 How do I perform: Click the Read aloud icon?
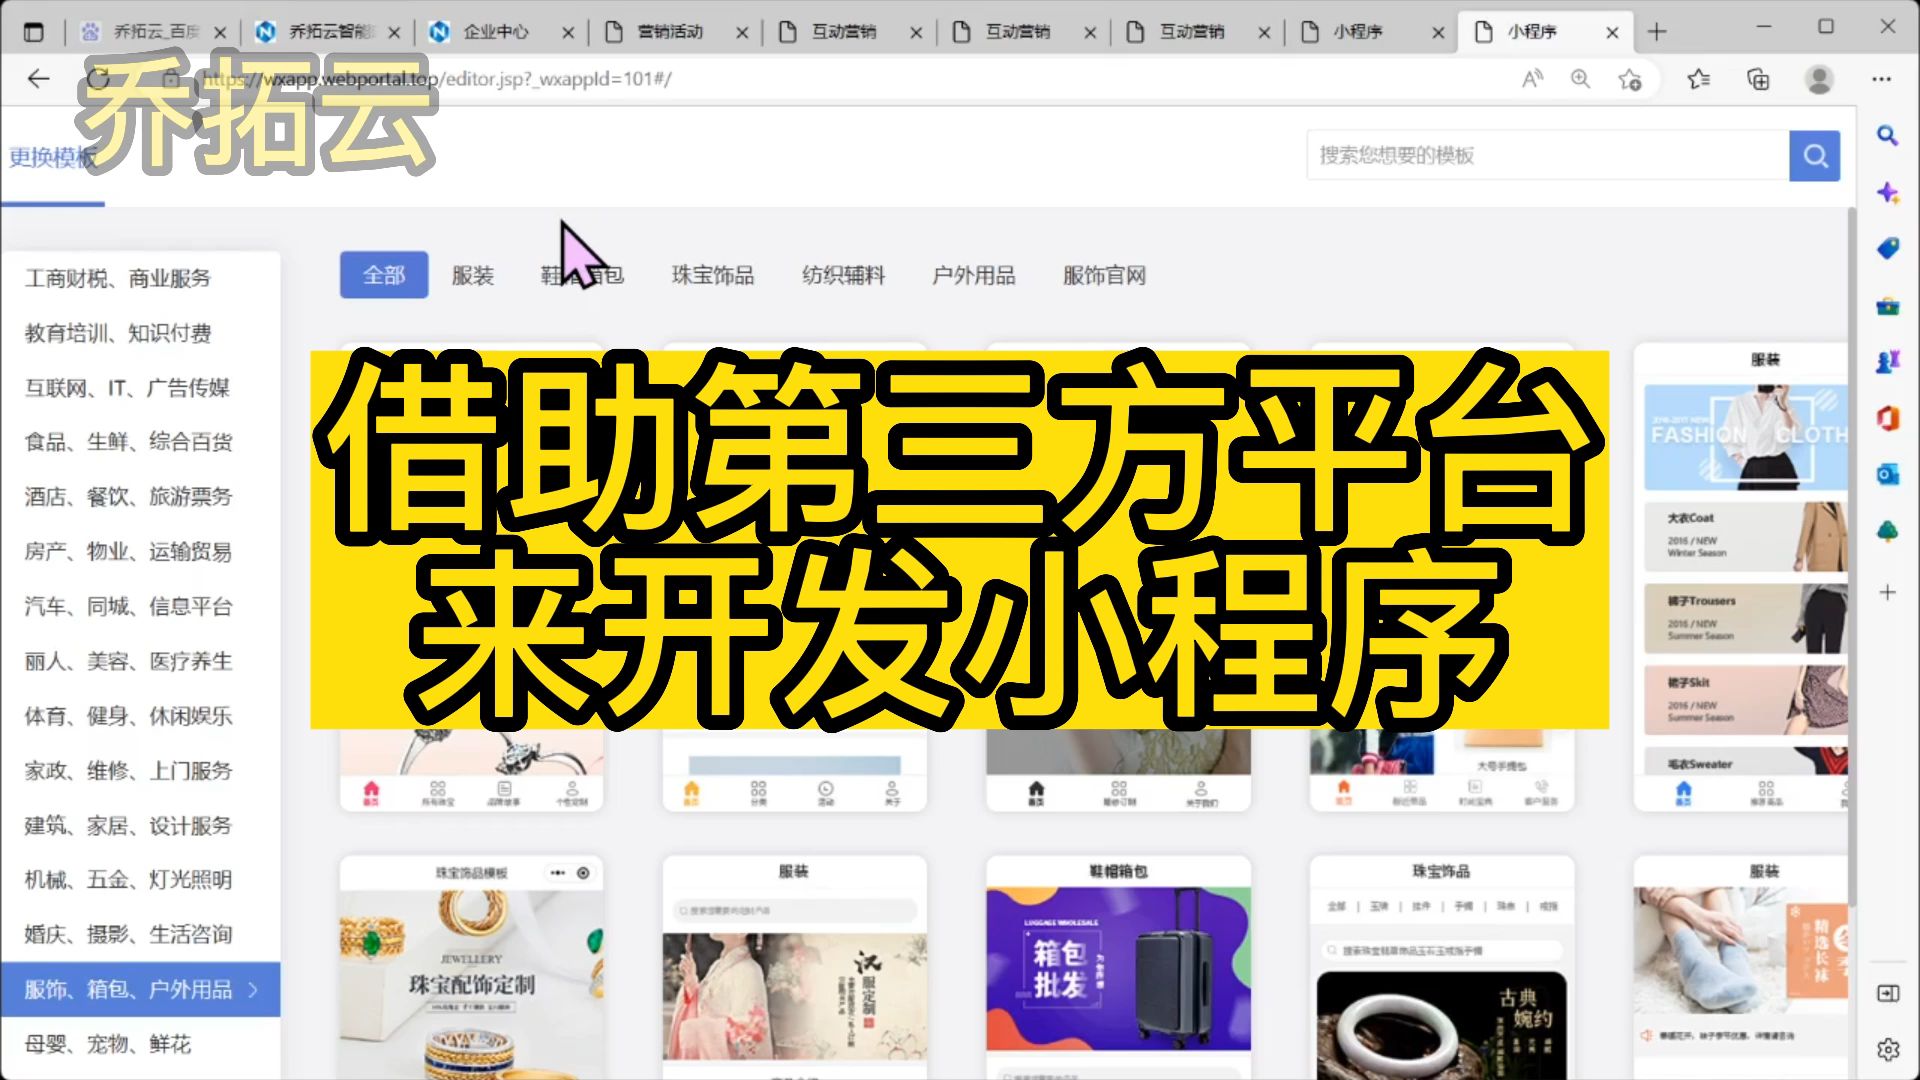click(x=1531, y=79)
